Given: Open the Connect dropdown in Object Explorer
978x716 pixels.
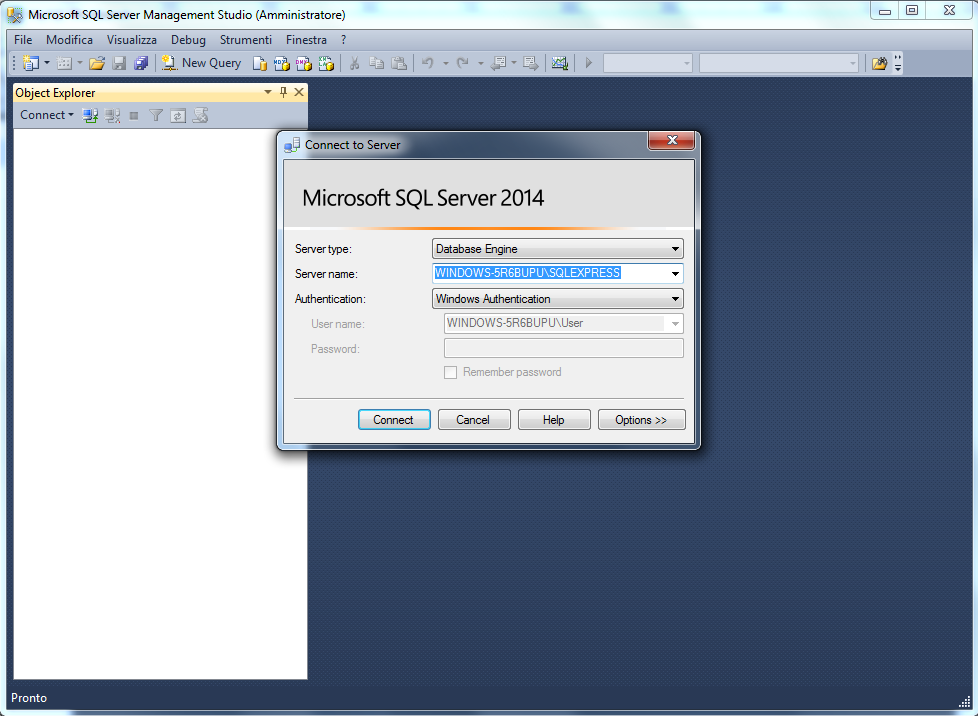Looking at the screenshot, I should coord(47,115).
